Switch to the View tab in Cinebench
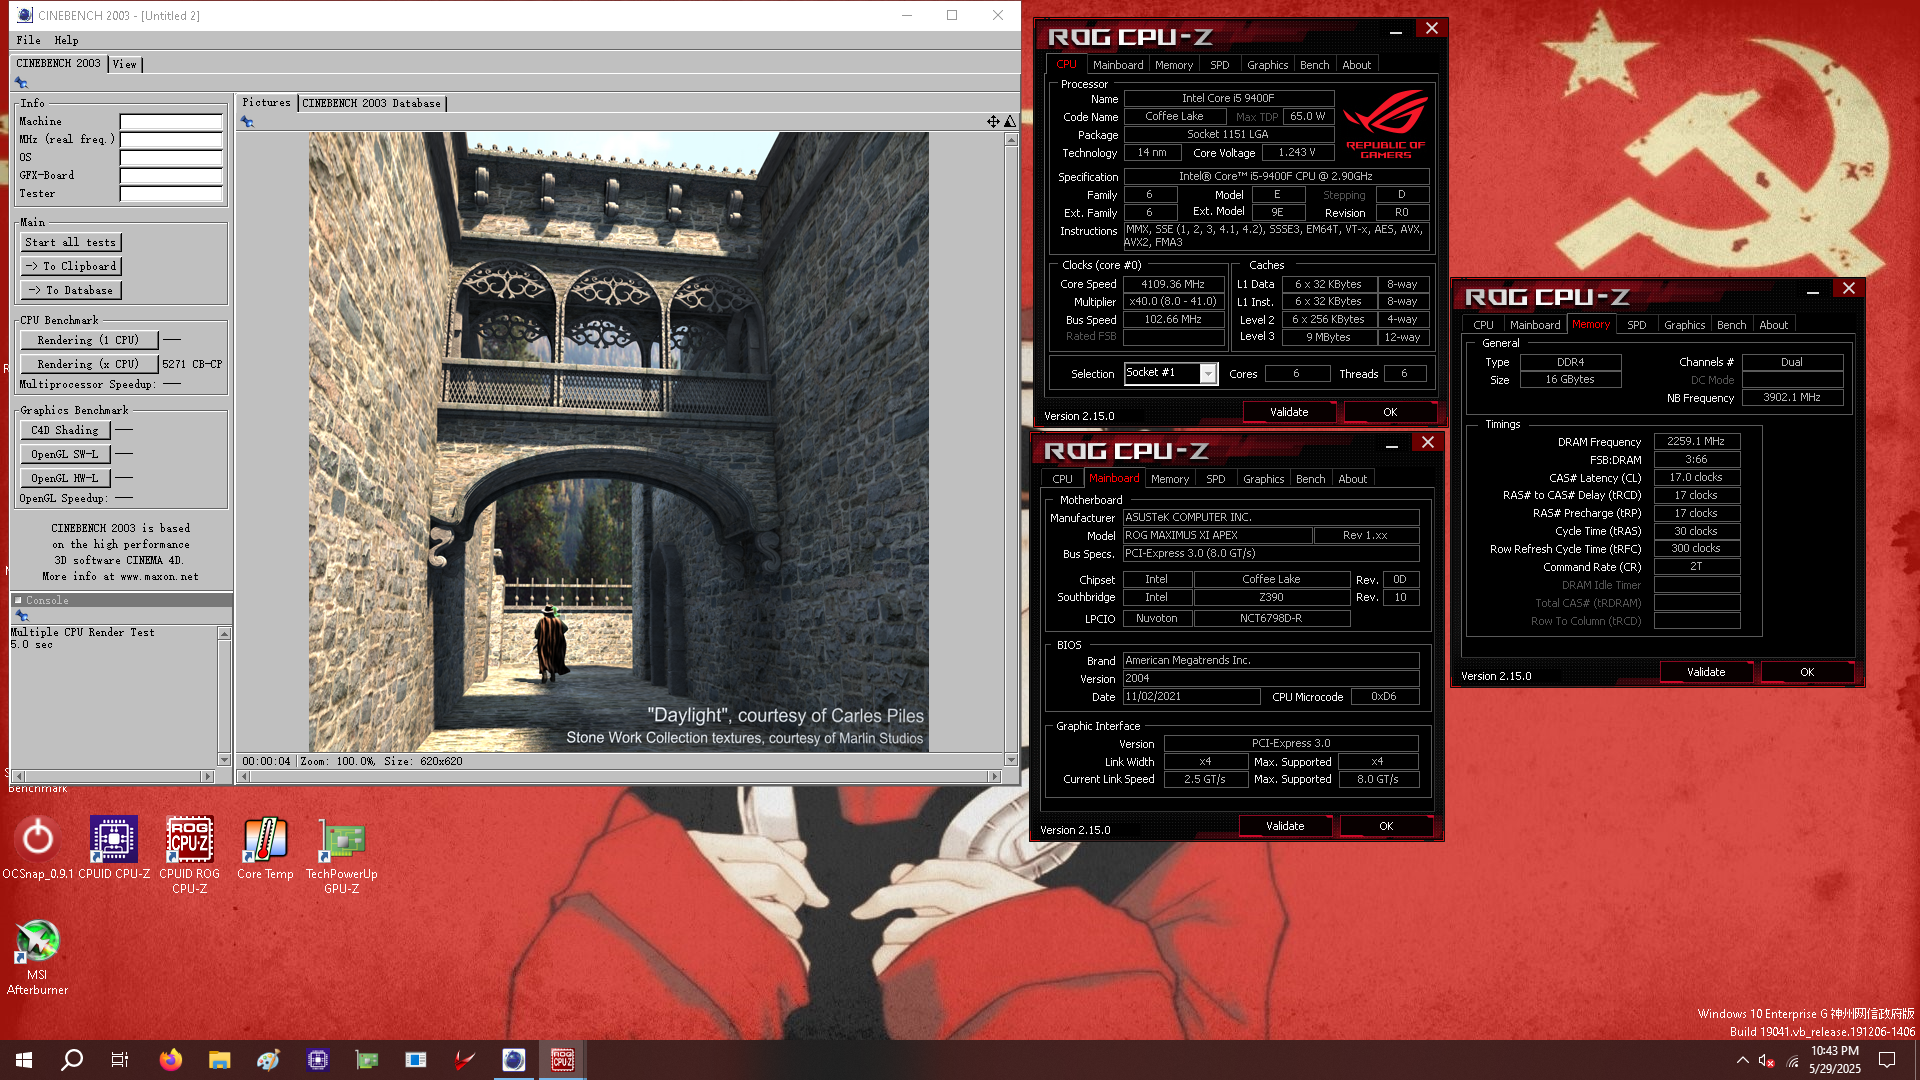 [125, 64]
